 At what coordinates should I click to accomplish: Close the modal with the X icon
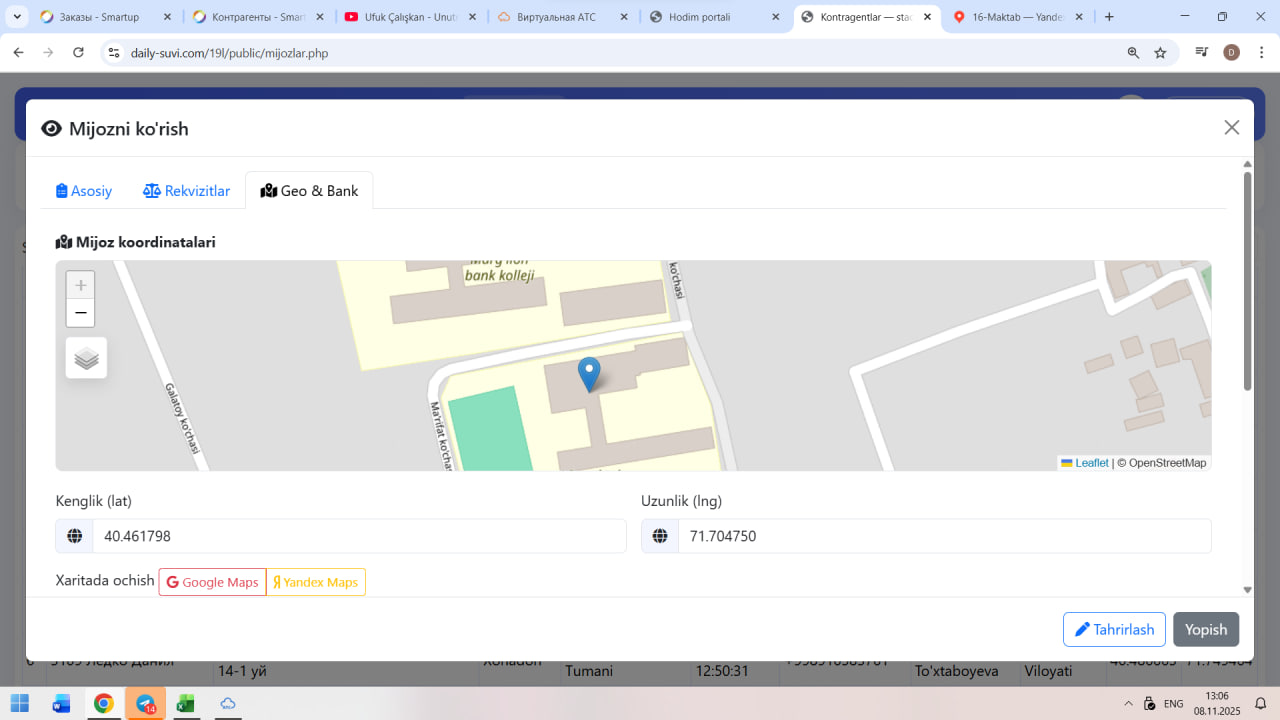tap(1232, 127)
